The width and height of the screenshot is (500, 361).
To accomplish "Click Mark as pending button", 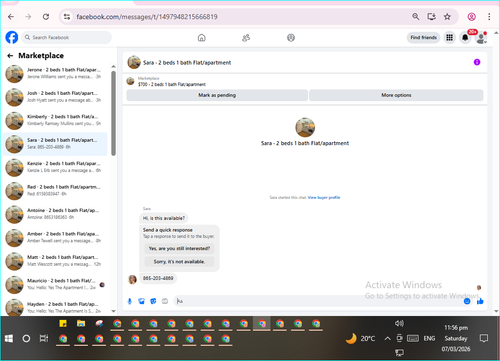I will click(217, 95).
